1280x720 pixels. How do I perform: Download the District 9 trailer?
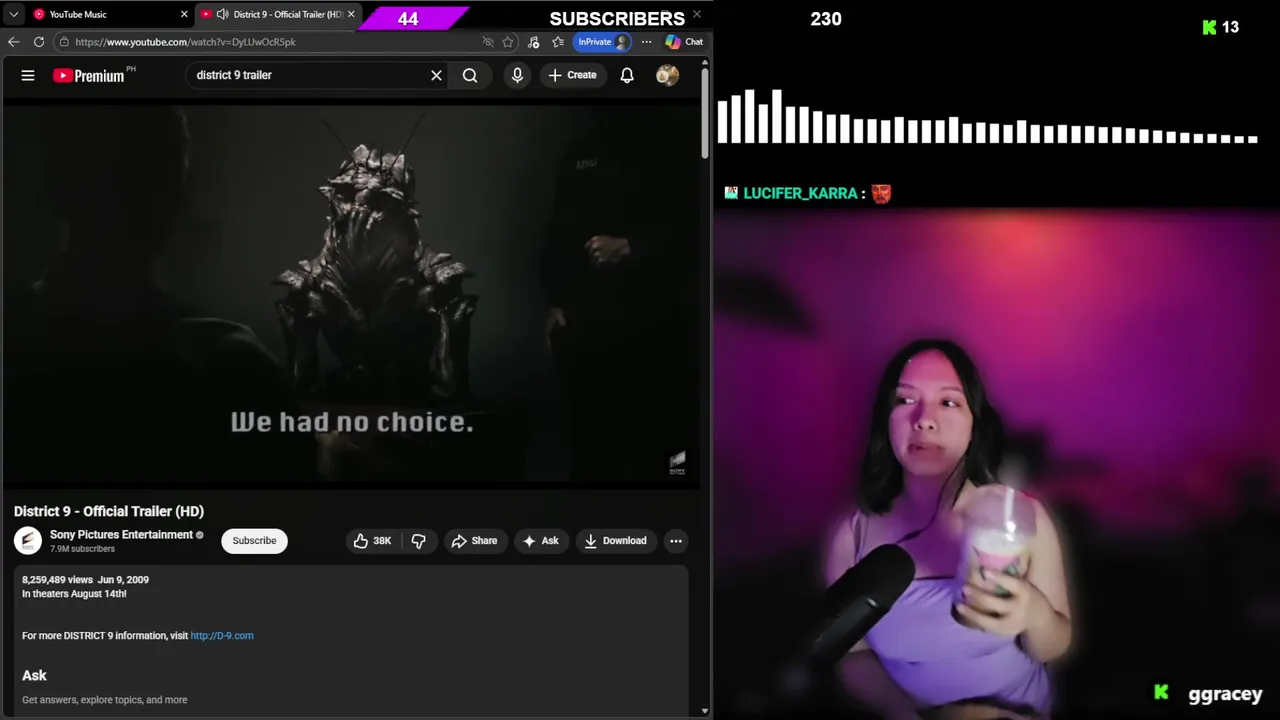(615, 541)
